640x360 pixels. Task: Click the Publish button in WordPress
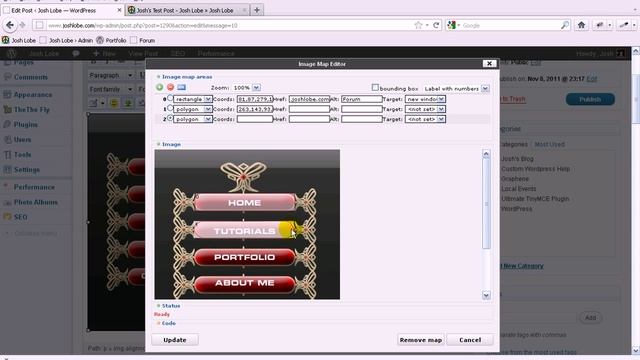(590, 99)
